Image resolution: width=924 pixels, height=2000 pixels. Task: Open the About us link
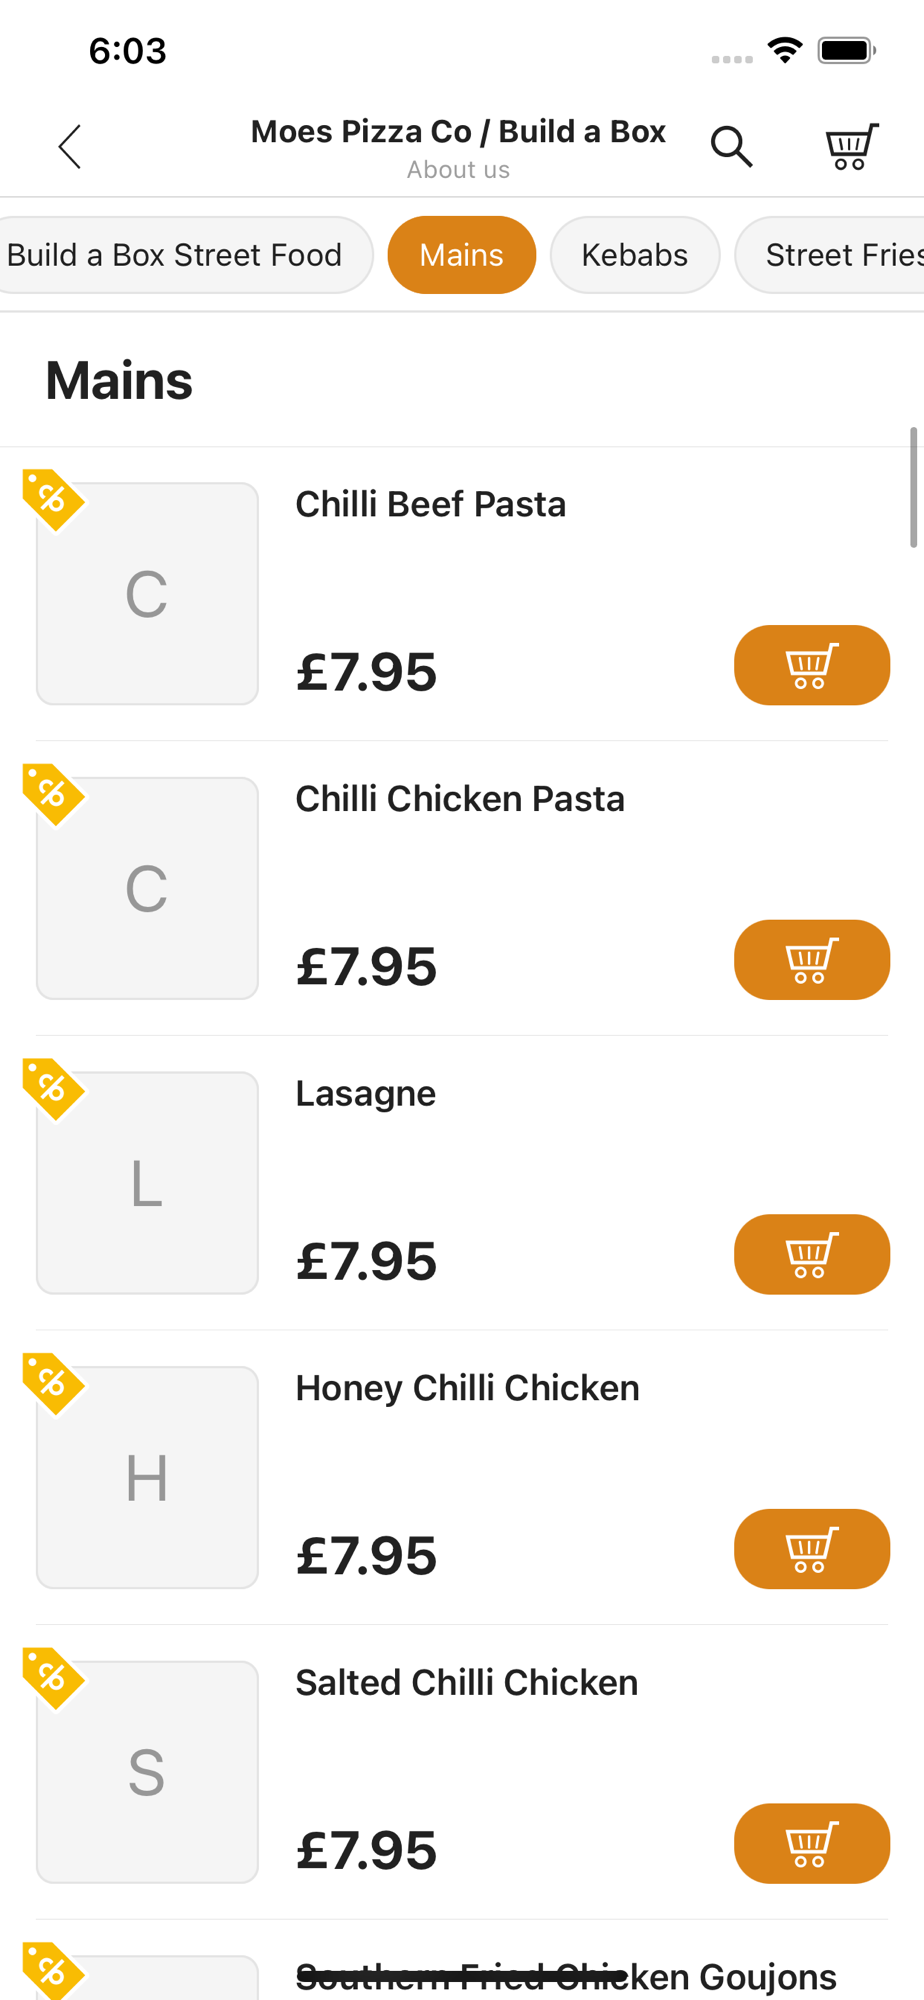458,170
